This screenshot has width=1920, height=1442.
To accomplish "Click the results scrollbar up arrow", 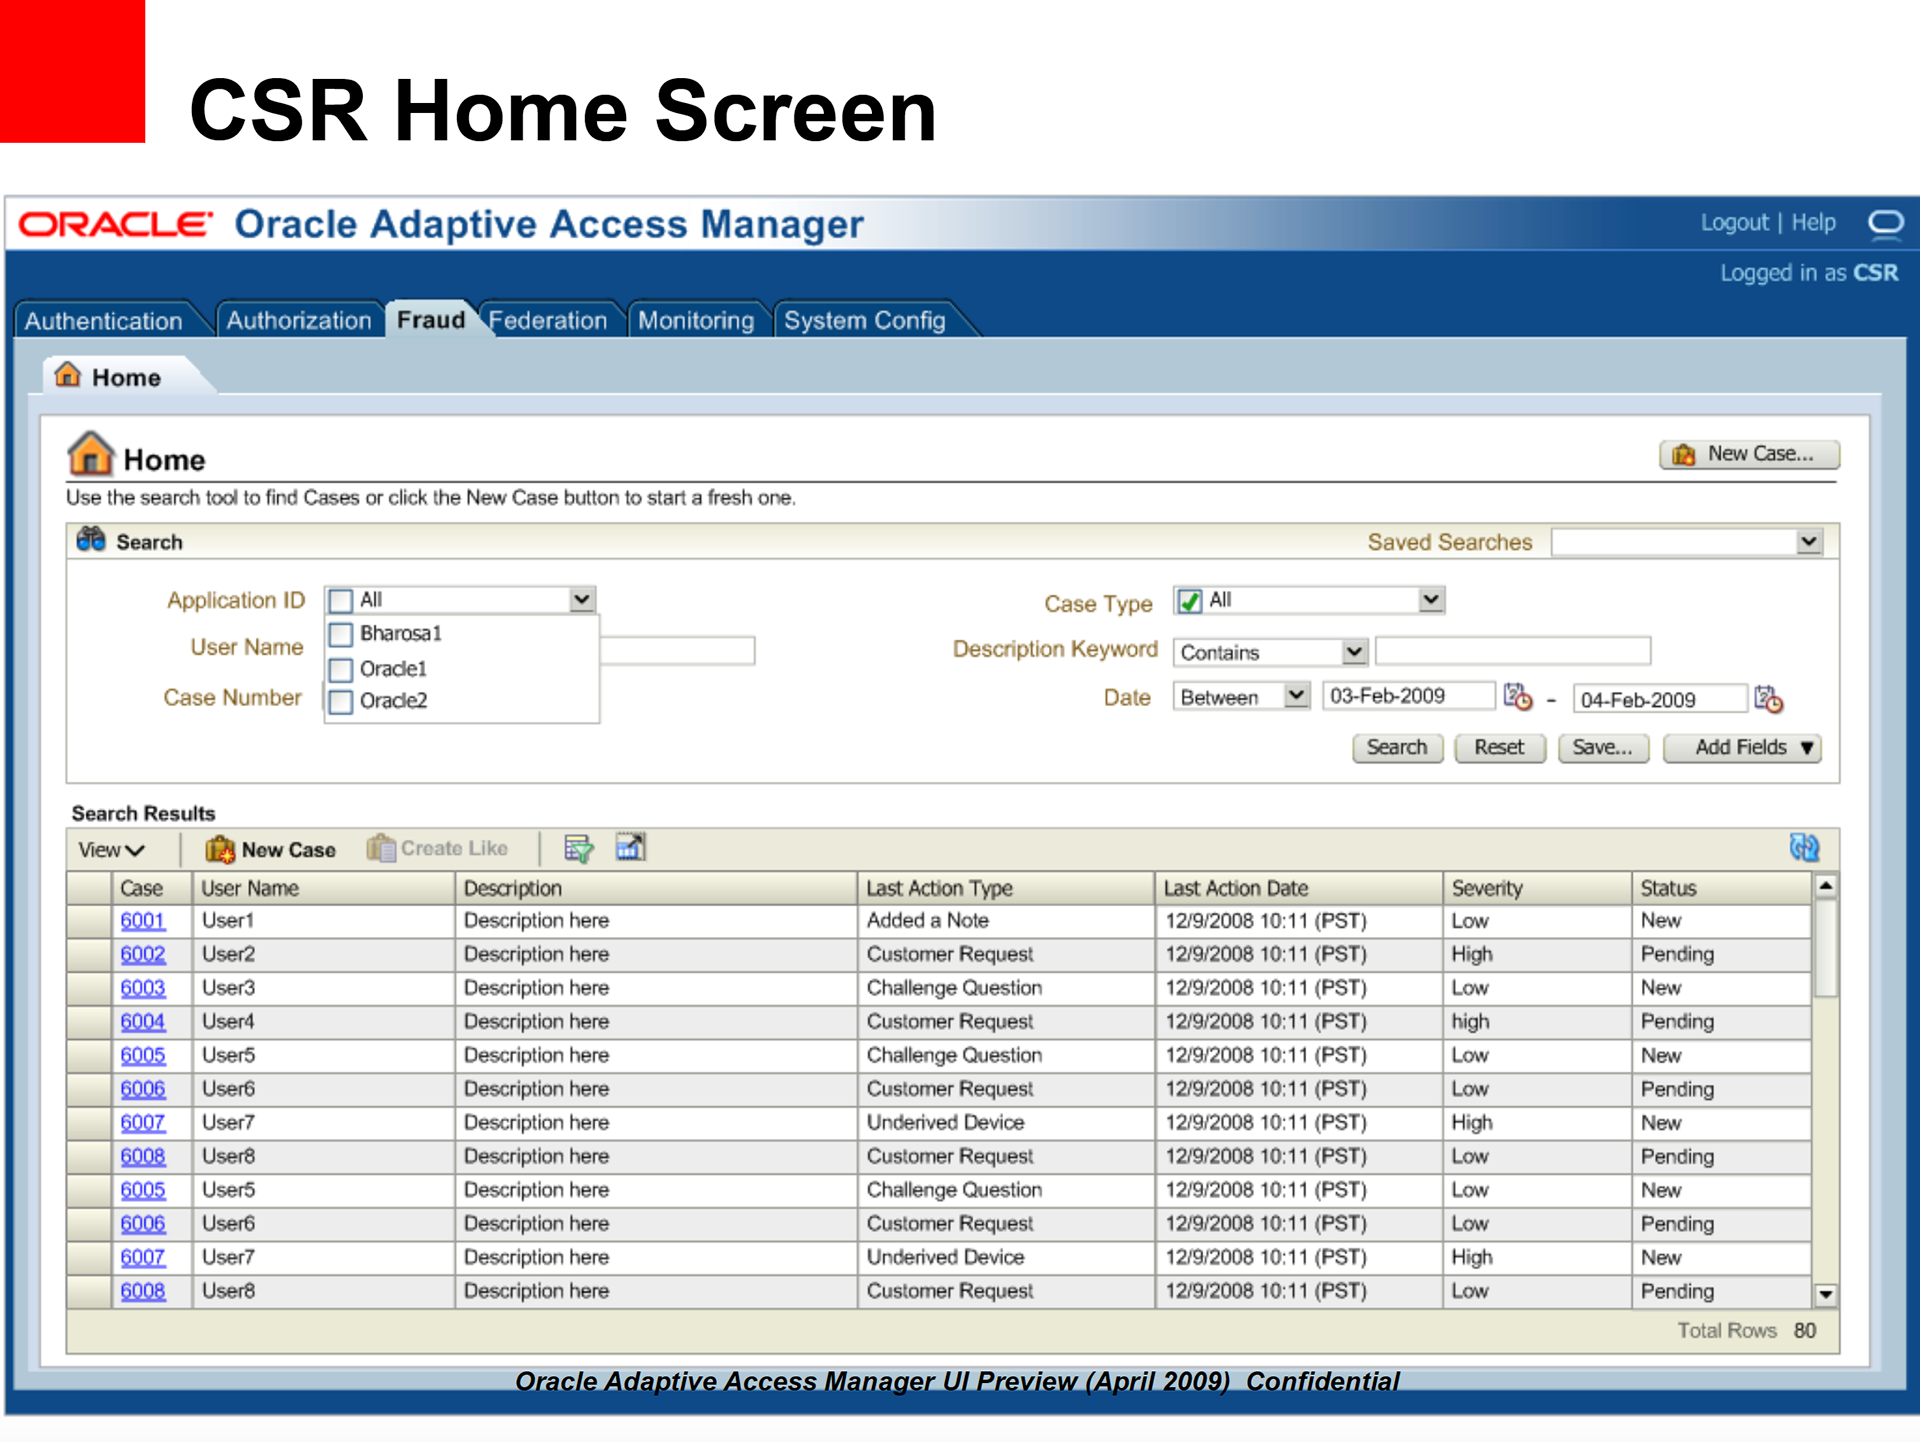I will tap(1825, 886).
